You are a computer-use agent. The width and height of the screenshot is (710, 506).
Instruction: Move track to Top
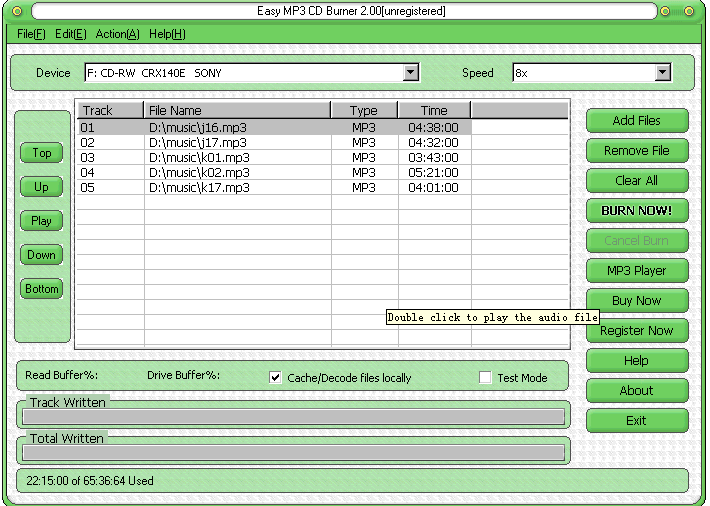(42, 153)
